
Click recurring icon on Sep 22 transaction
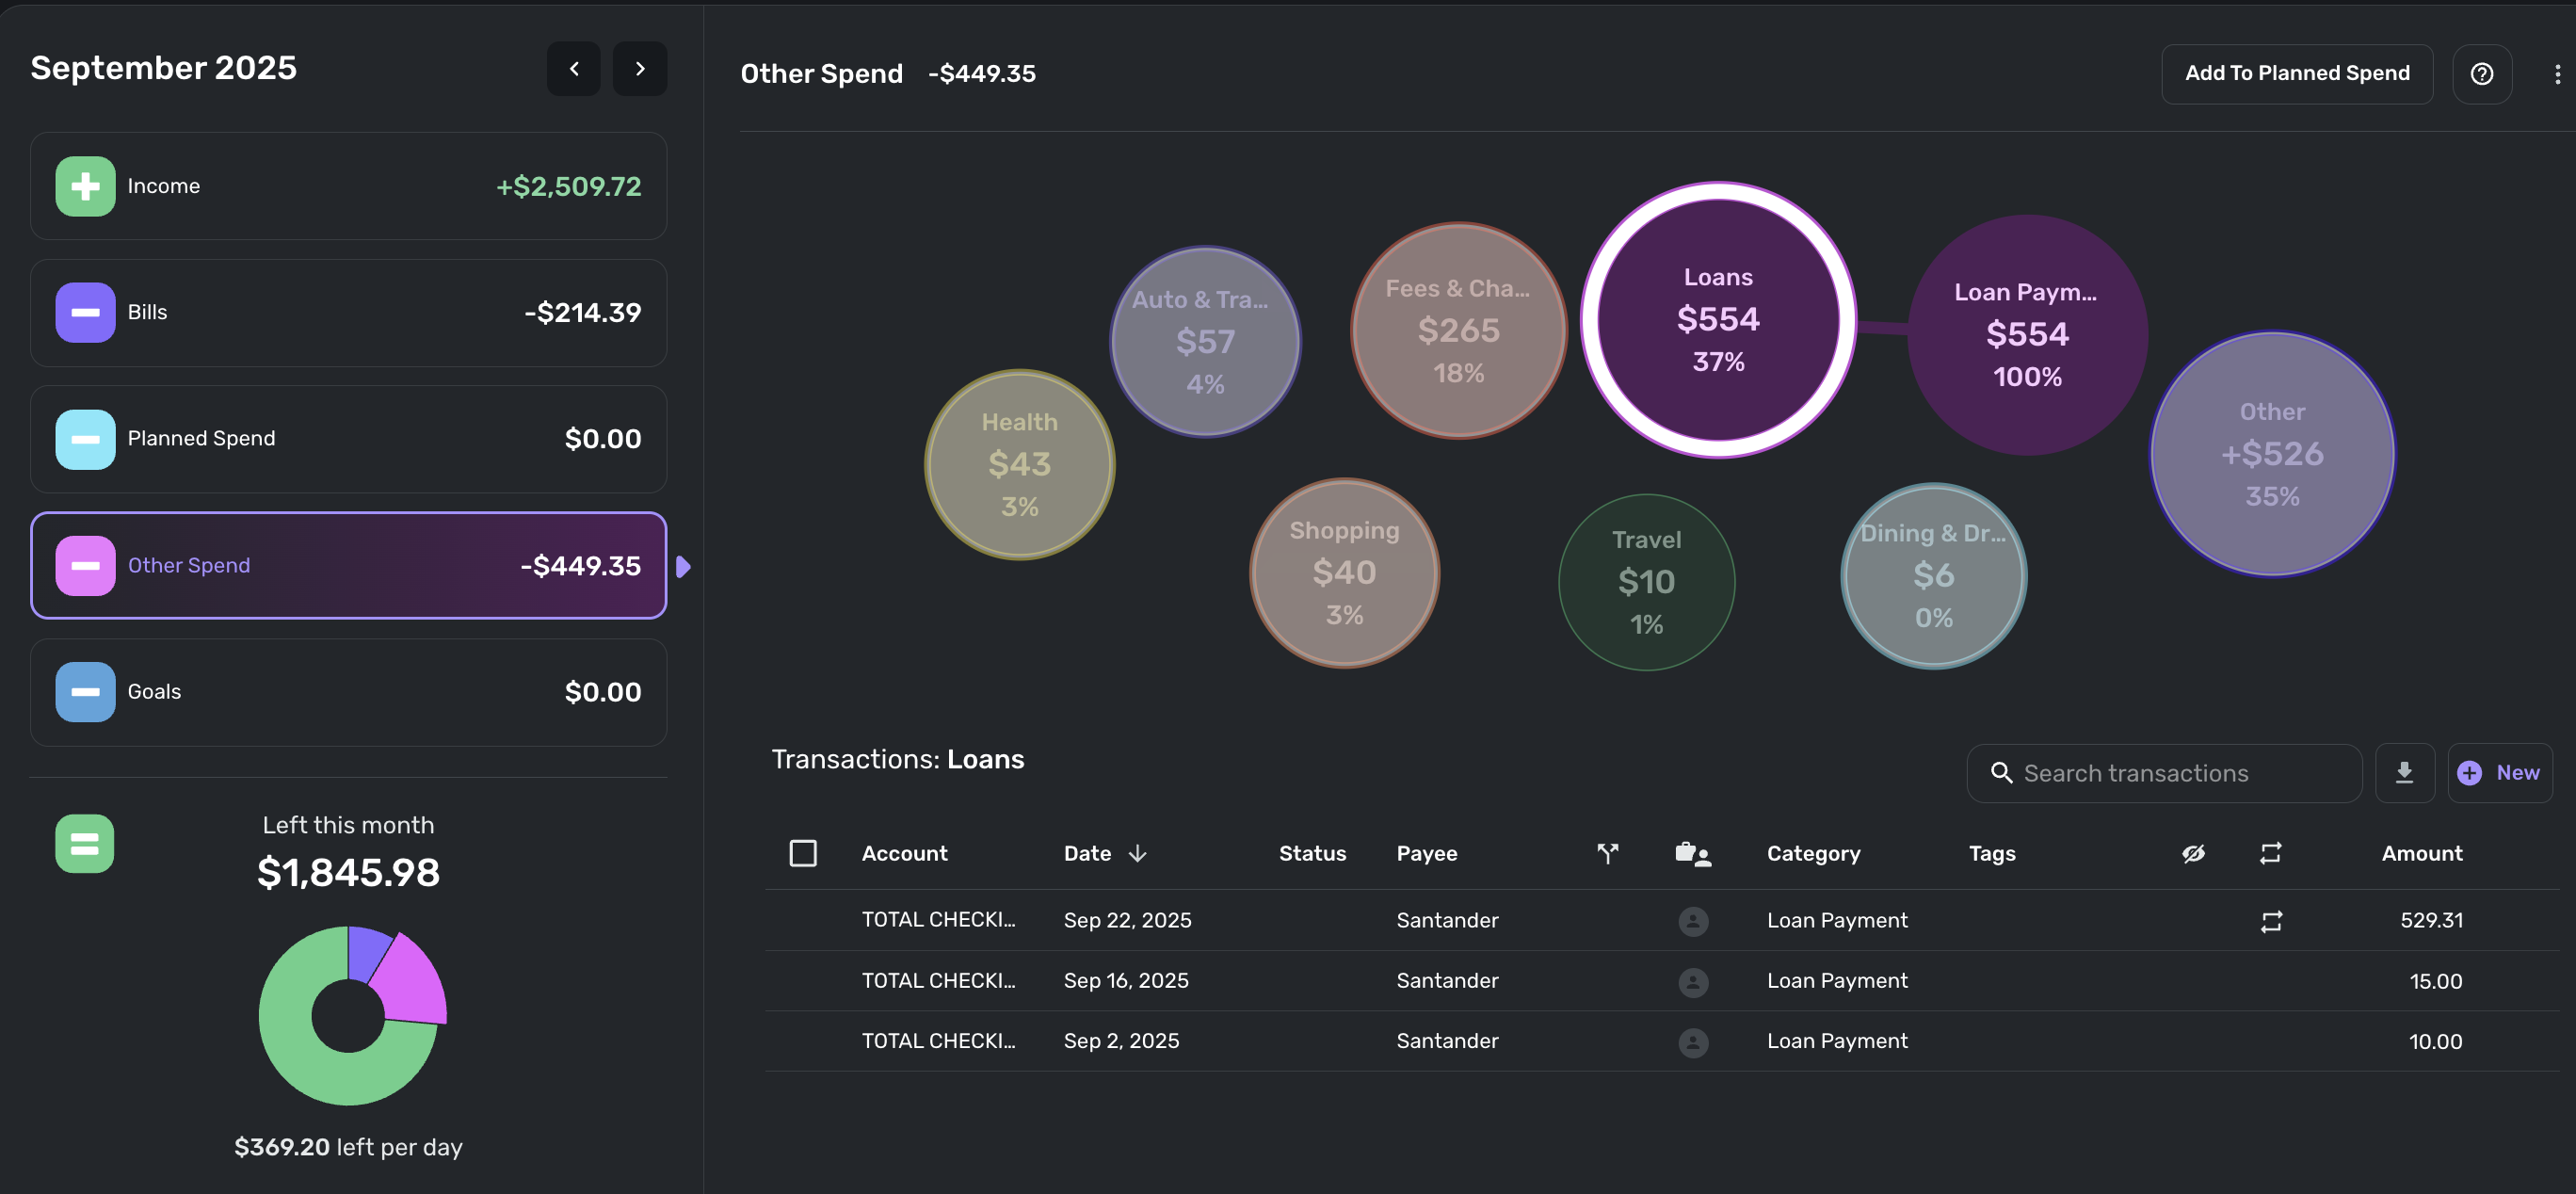coord(2270,921)
